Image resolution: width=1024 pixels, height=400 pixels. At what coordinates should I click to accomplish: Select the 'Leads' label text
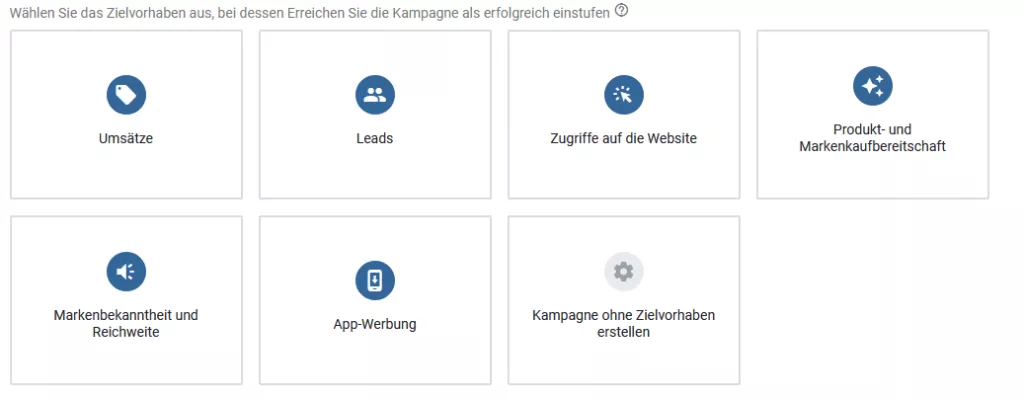point(375,139)
